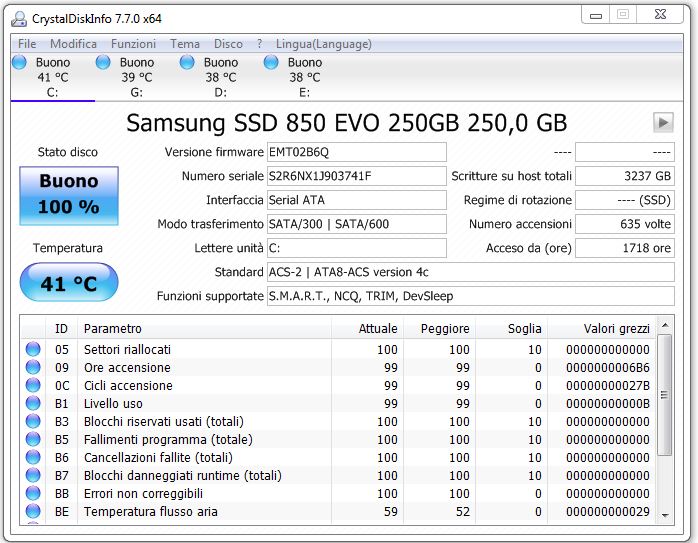This screenshot has height=543, width=698.
Task: Click the Peggiore column header
Action: coord(439,328)
